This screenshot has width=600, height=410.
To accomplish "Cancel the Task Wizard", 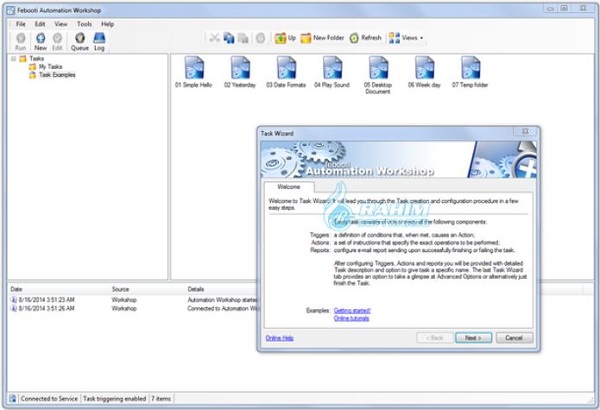I will pos(514,338).
